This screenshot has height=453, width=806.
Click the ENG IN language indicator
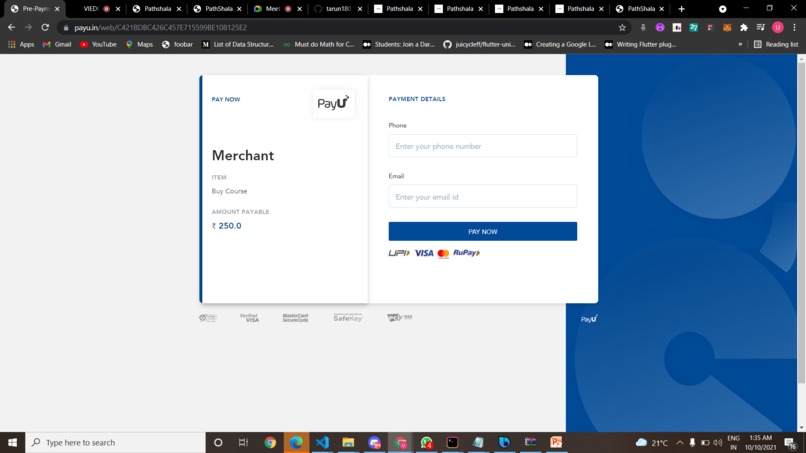point(734,442)
